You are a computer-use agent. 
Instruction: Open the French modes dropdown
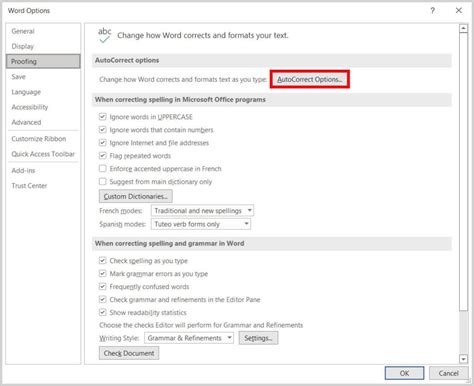coord(202,211)
